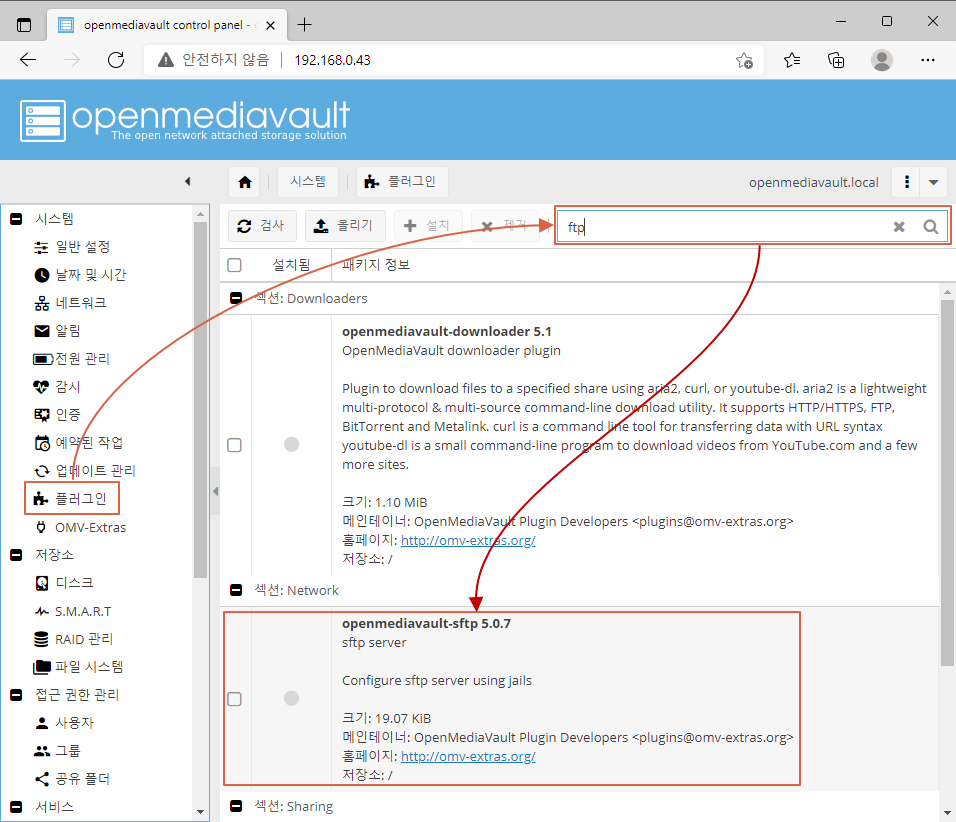Select Plugins (플러그인) in sidebar
This screenshot has height=822, width=956.
(71, 499)
